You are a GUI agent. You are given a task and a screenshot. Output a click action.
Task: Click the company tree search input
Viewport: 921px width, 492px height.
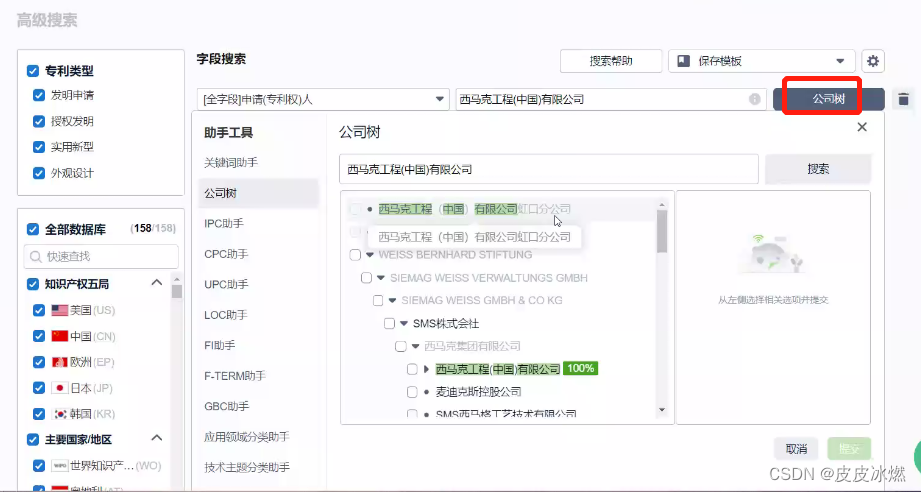coord(549,169)
